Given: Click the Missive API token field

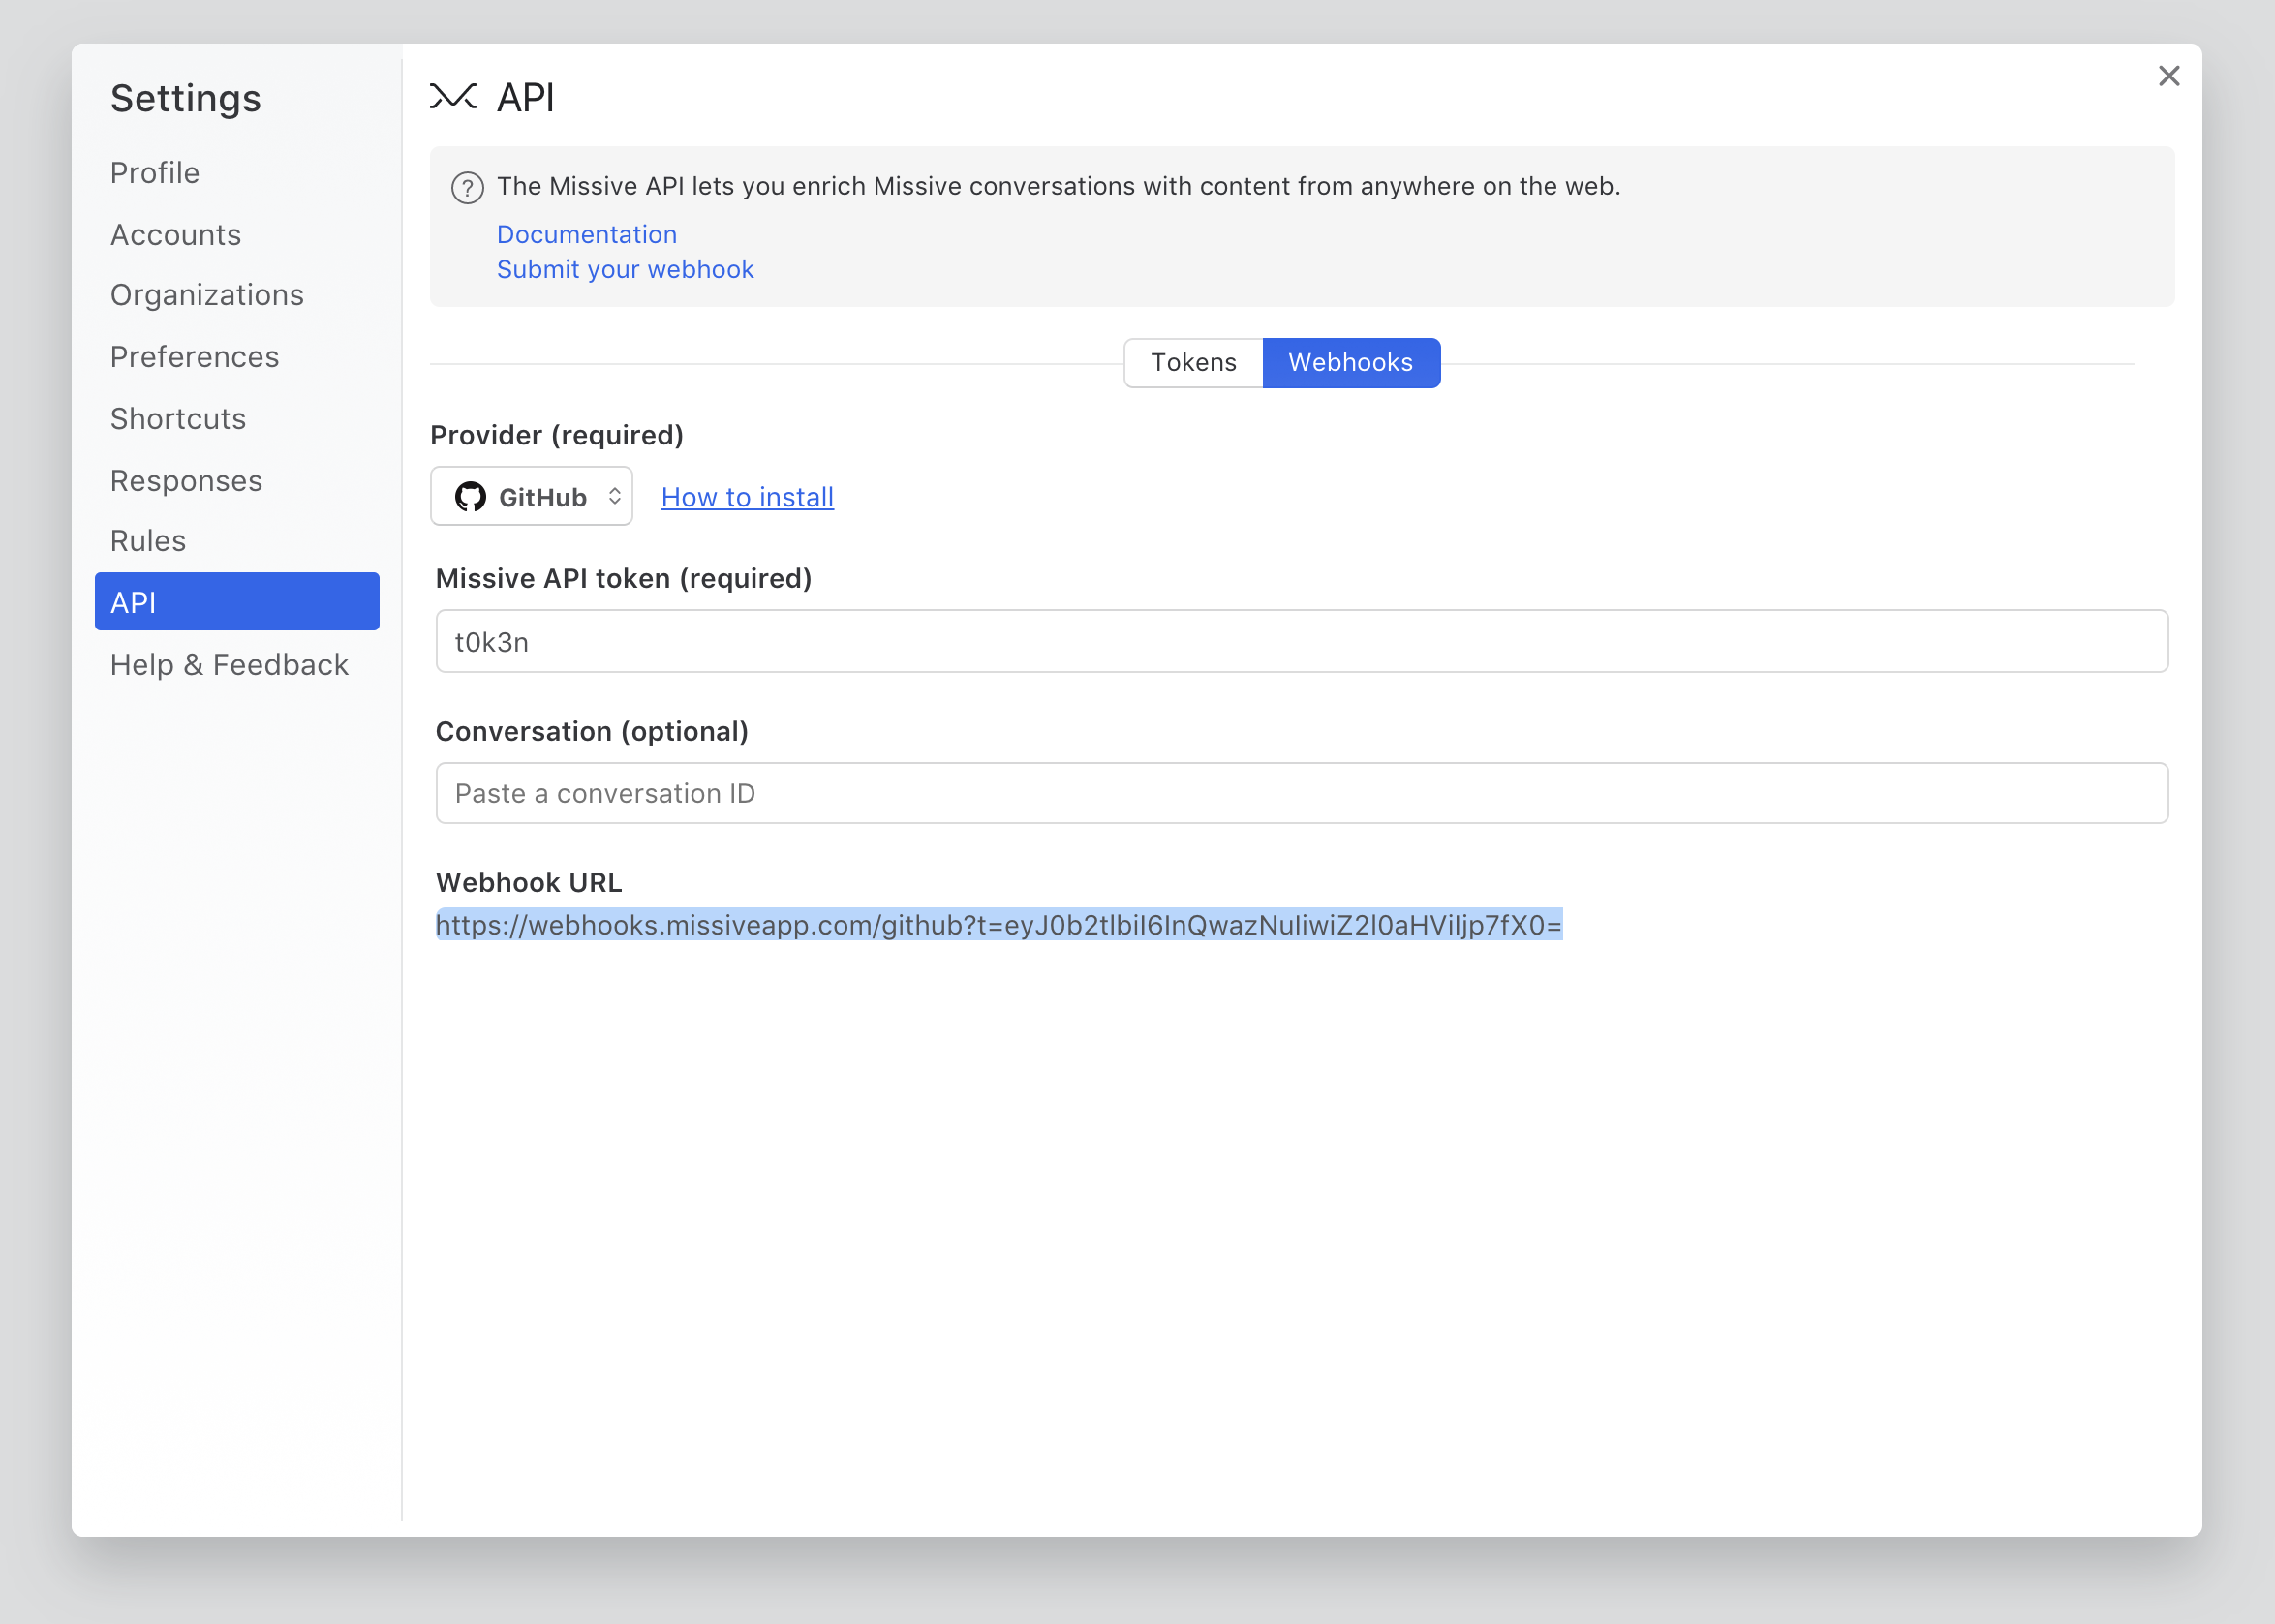Looking at the screenshot, I should tap(1301, 642).
